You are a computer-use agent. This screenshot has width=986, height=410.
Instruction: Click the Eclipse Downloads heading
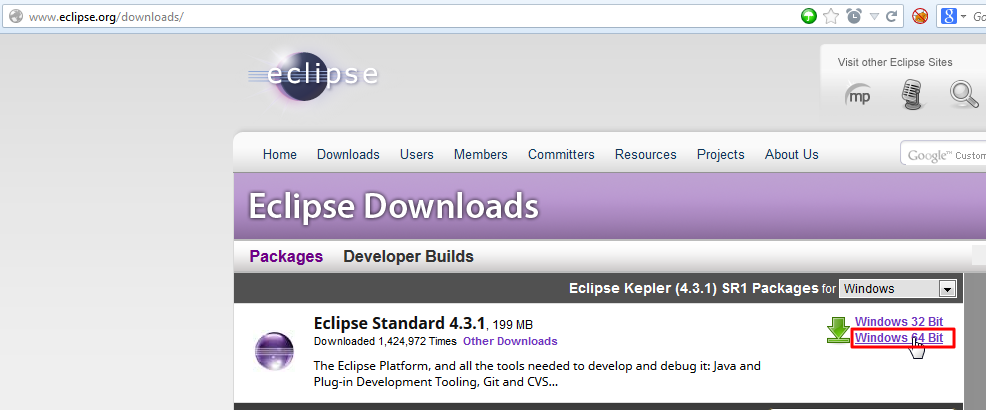pyautogui.click(x=394, y=206)
